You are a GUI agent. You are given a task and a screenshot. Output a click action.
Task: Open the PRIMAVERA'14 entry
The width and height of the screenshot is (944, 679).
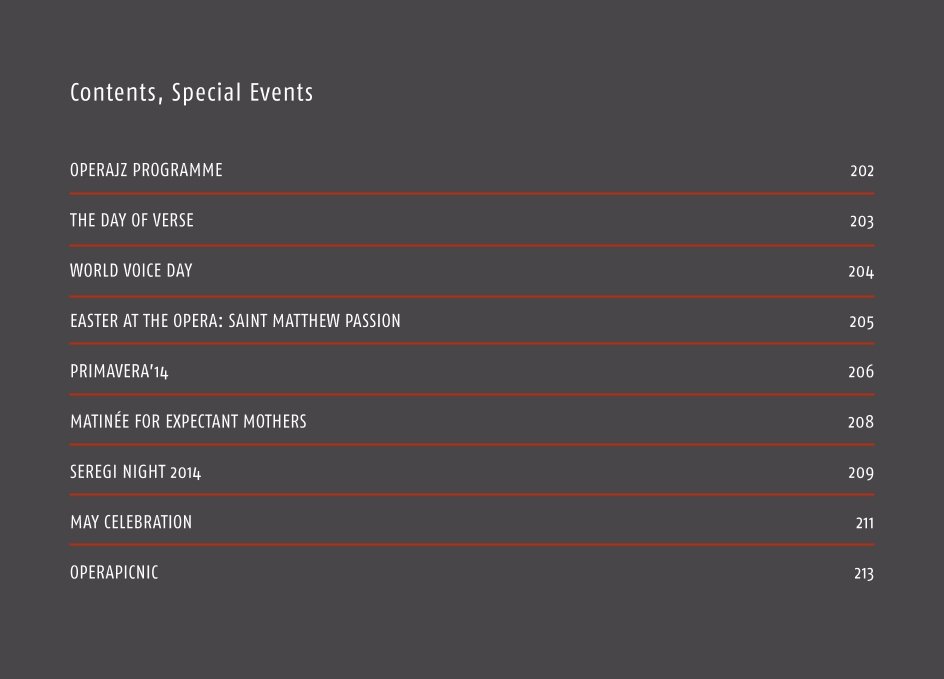[119, 371]
